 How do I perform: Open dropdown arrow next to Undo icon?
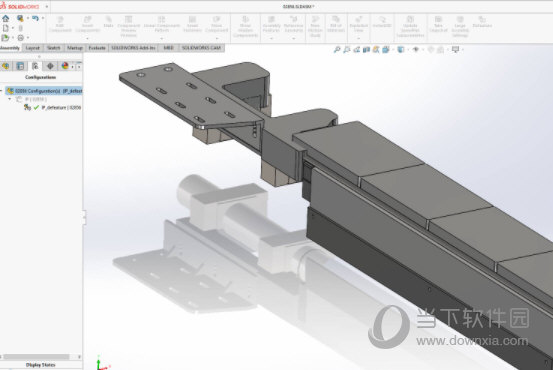click(43, 18)
